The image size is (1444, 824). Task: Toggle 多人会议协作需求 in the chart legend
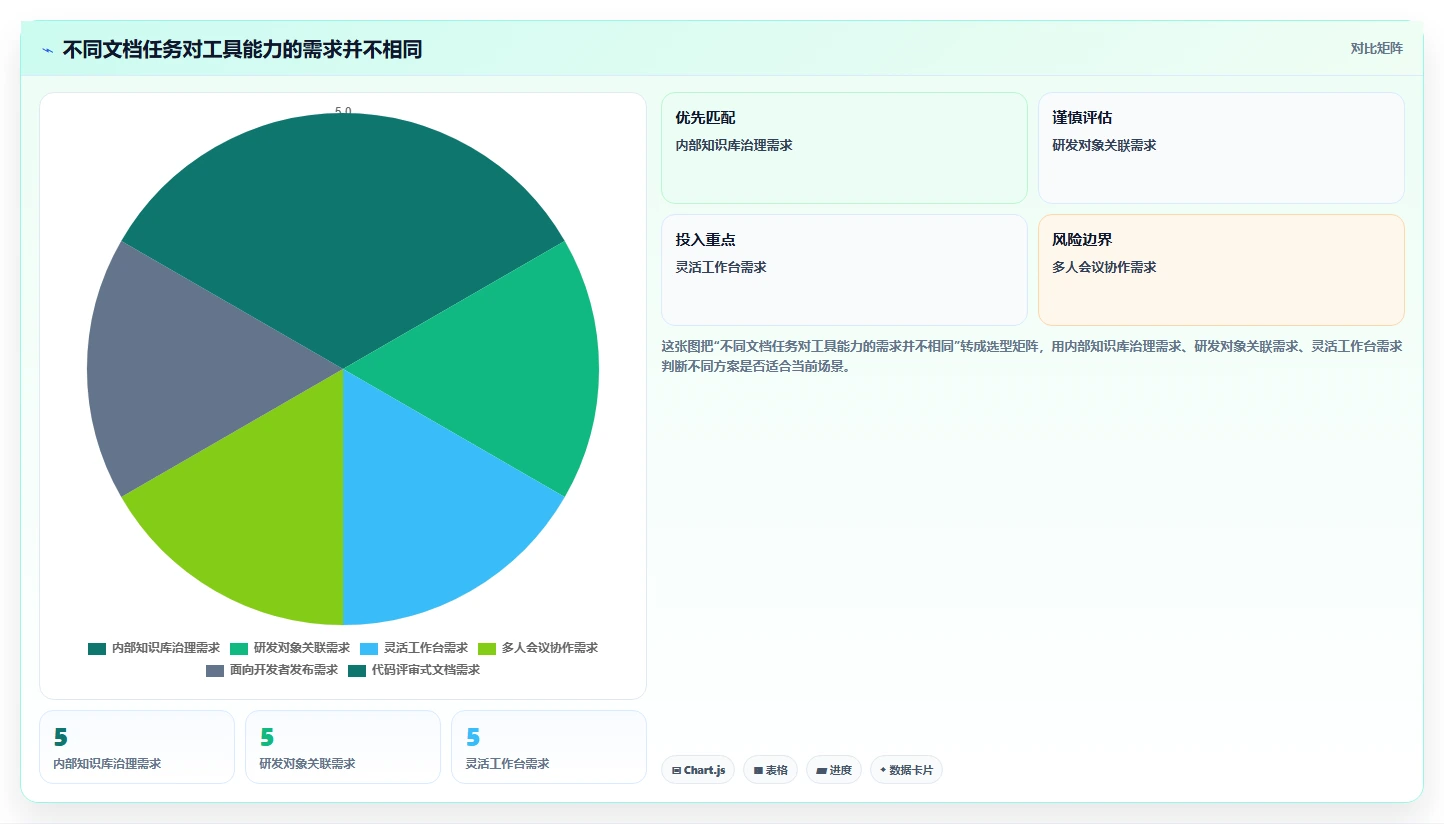pyautogui.click(x=538, y=648)
